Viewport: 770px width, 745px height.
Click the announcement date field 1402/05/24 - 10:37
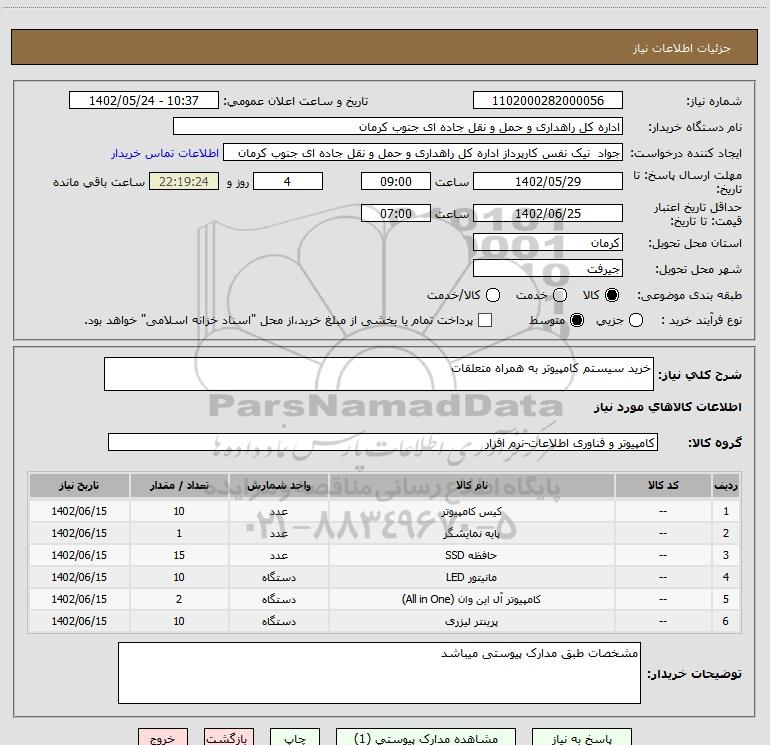[144, 100]
